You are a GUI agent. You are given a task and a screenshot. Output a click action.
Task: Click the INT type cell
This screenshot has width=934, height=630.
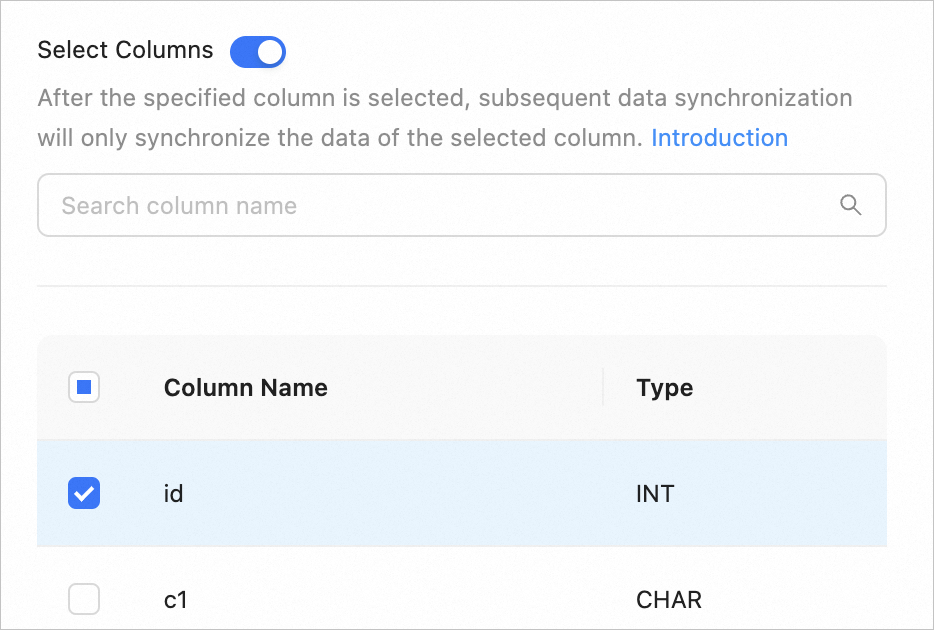[655, 494]
